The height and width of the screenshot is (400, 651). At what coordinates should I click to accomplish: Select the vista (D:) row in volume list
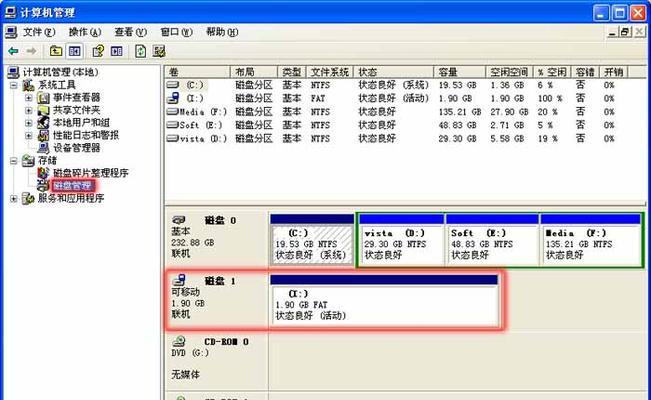(392, 138)
